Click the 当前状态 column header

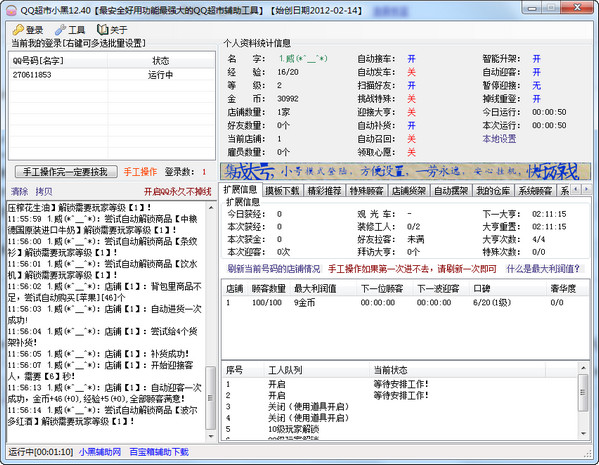457,370
